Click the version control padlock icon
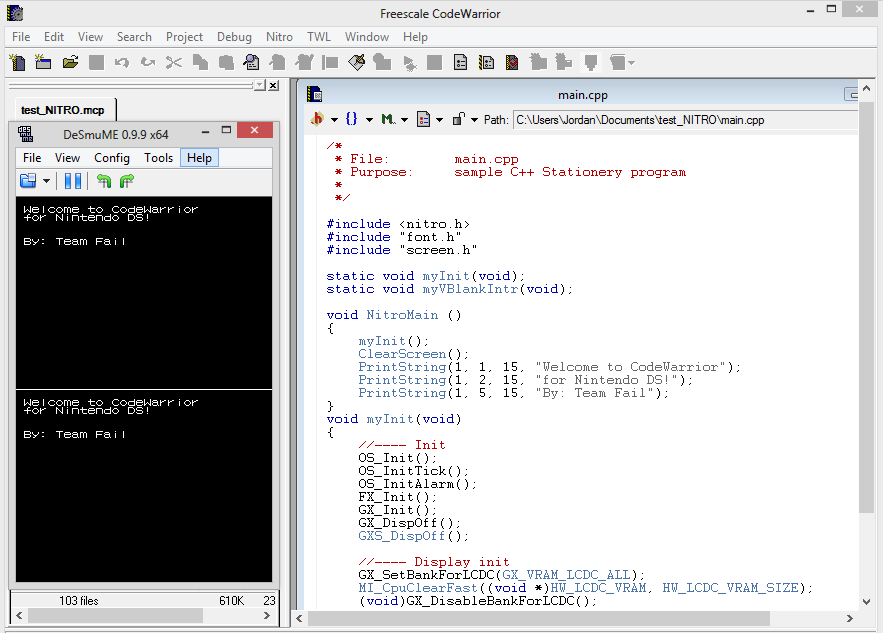This screenshot has width=883, height=633. click(459, 119)
